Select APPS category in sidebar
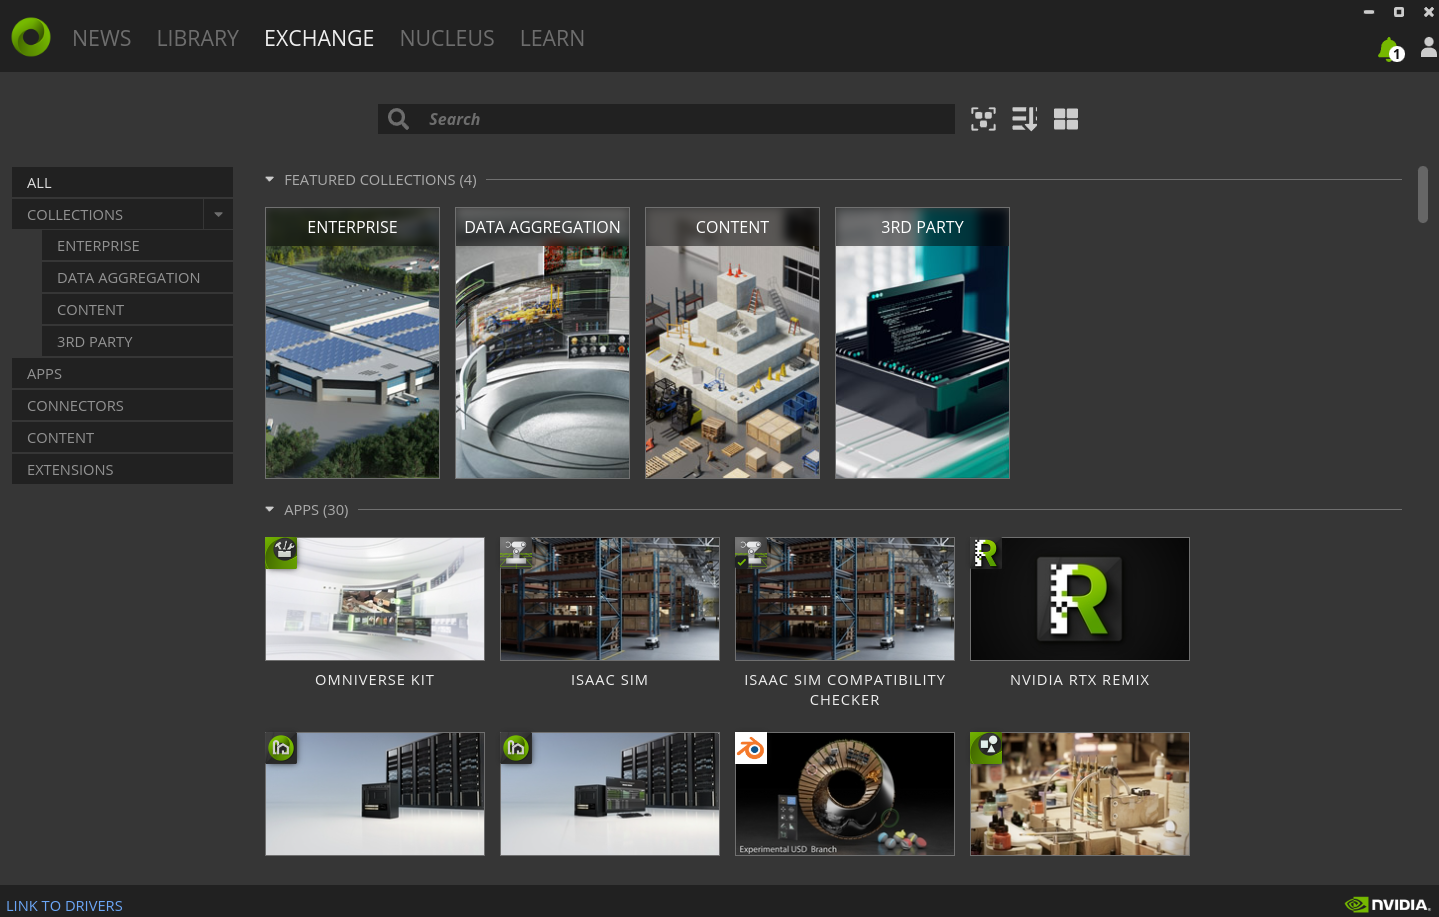Image resolution: width=1439 pixels, height=917 pixels. (122, 374)
